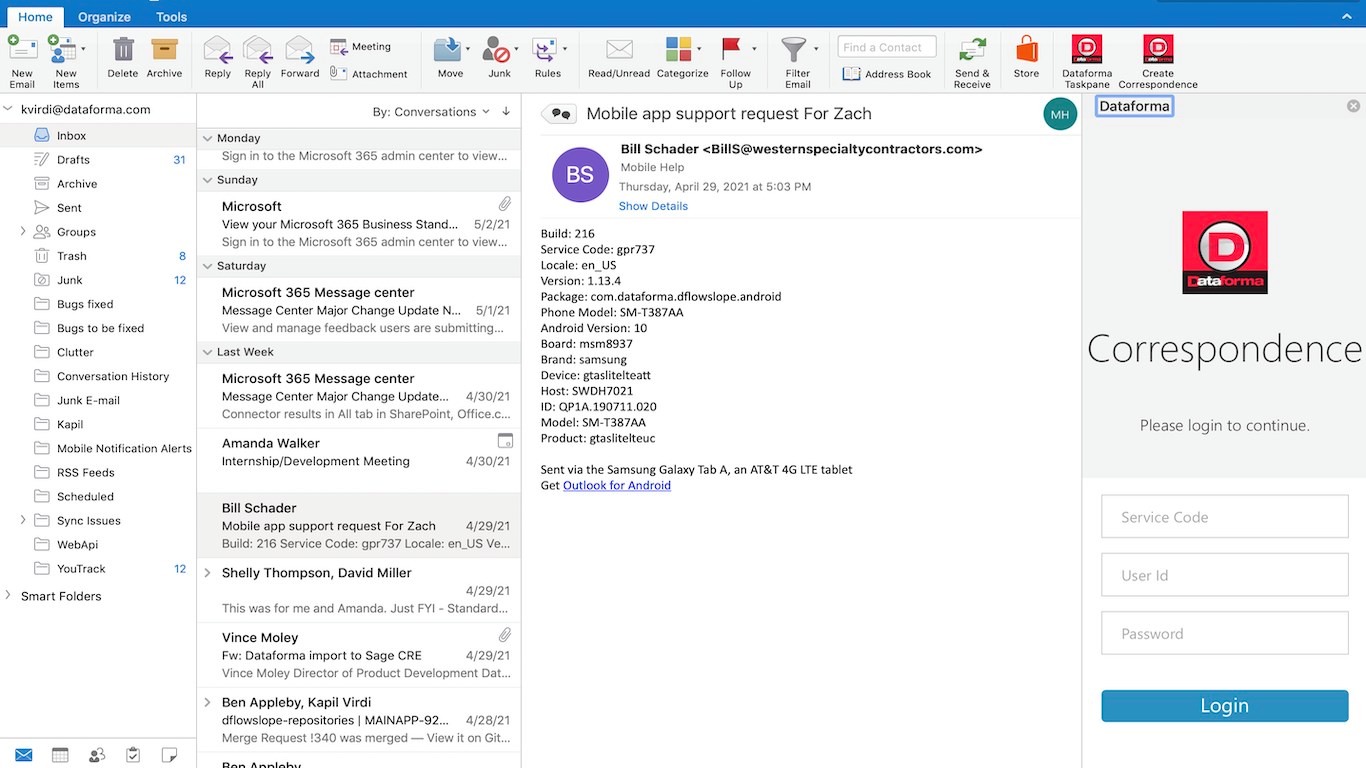This screenshot has width=1366, height=768.
Task: Toggle Read/Unread status
Action: click(619, 58)
